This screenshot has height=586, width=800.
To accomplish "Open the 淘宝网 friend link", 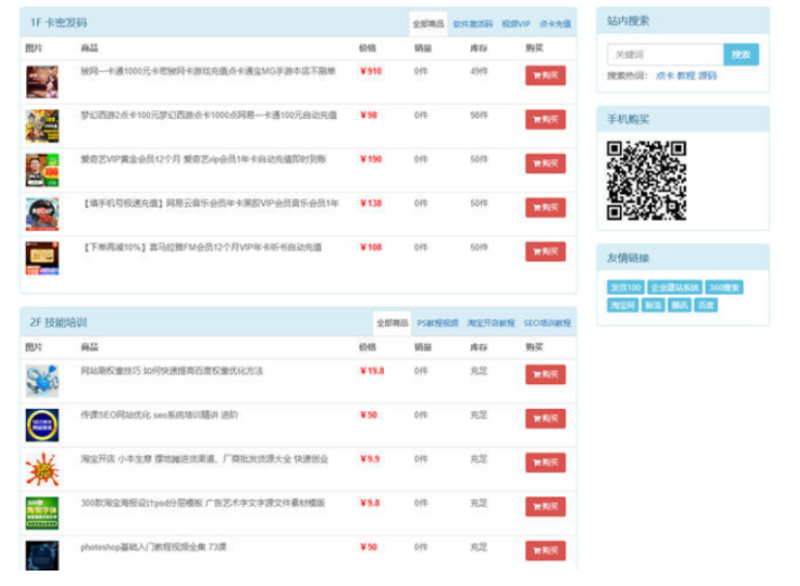I will click(x=622, y=304).
